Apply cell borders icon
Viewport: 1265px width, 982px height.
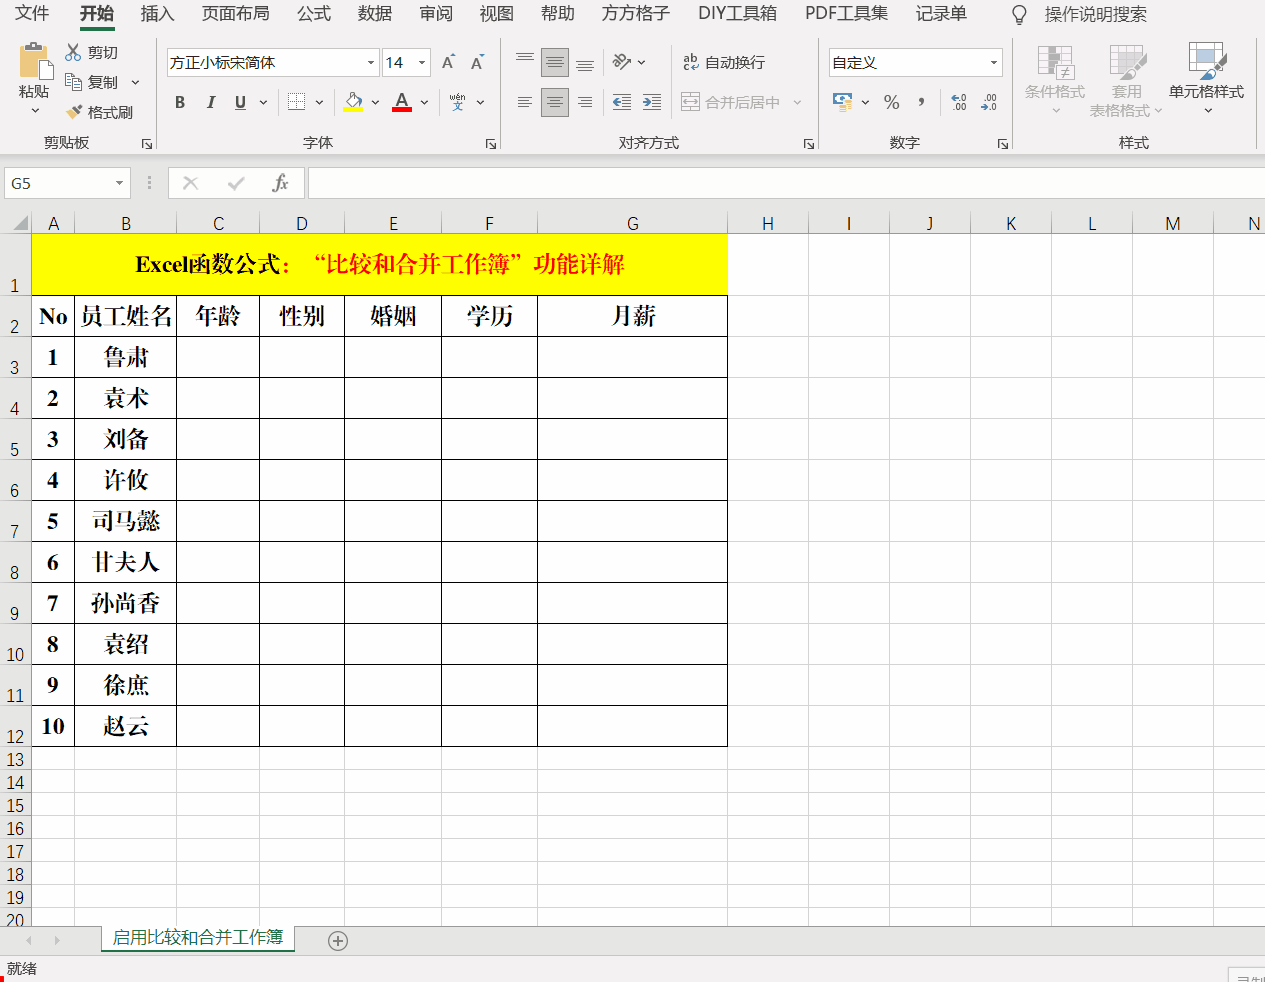tap(296, 102)
